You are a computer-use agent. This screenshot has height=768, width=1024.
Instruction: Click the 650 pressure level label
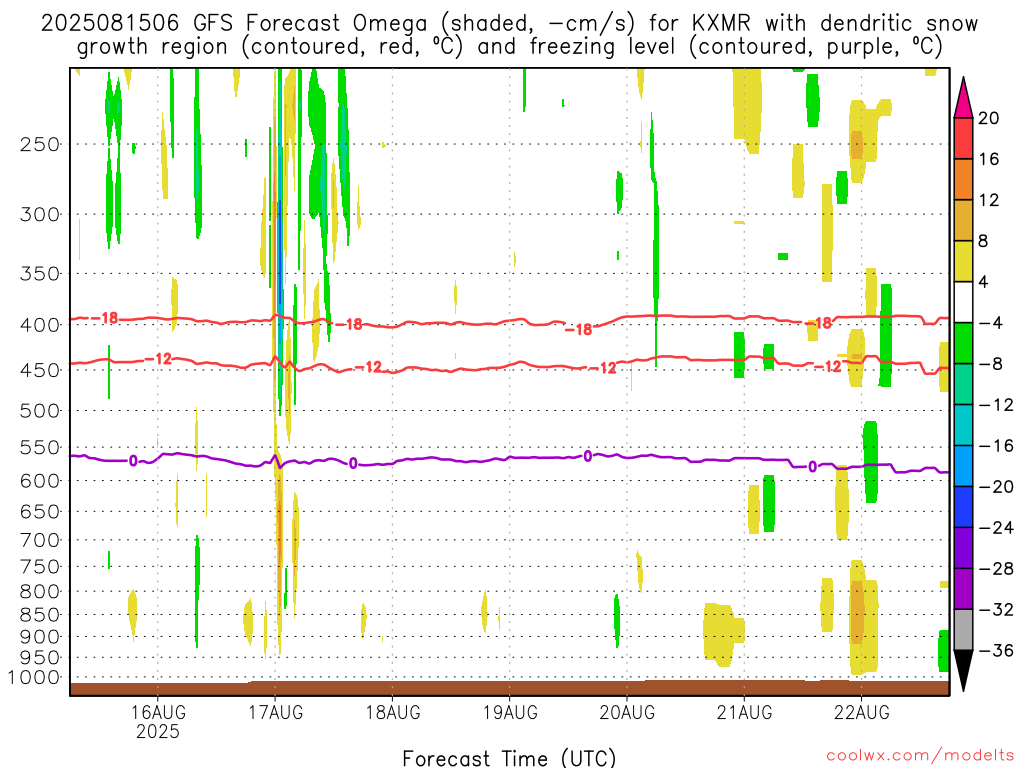click(40, 511)
